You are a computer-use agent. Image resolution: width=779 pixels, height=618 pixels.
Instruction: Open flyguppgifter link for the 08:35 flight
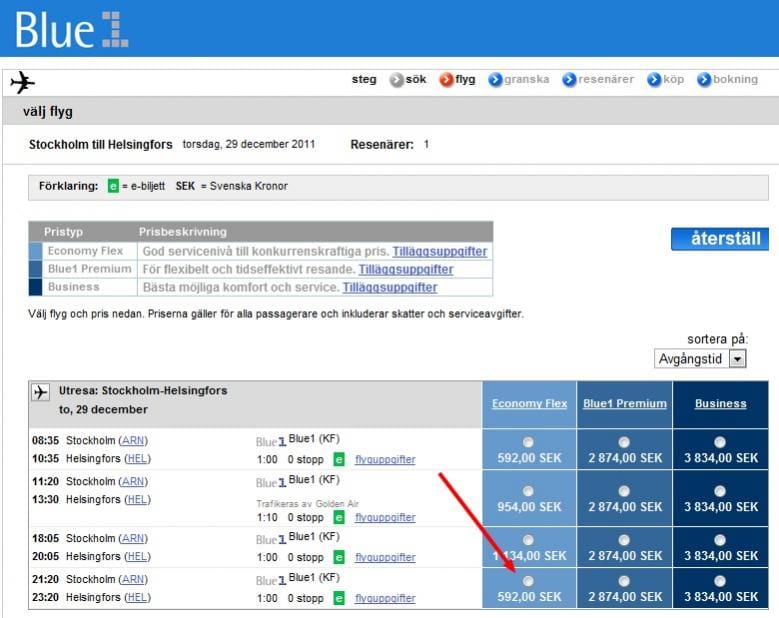(385, 460)
